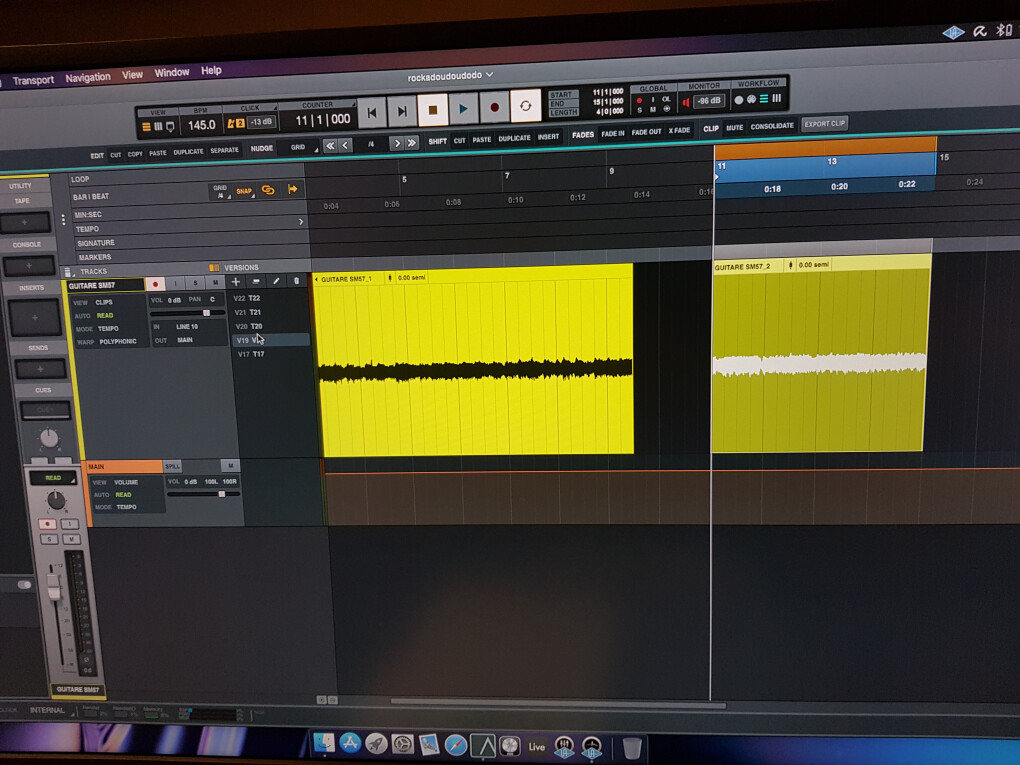The width and height of the screenshot is (1020, 765).
Task: Change the Warp mode from POLYPHONIC
Action: [118, 342]
